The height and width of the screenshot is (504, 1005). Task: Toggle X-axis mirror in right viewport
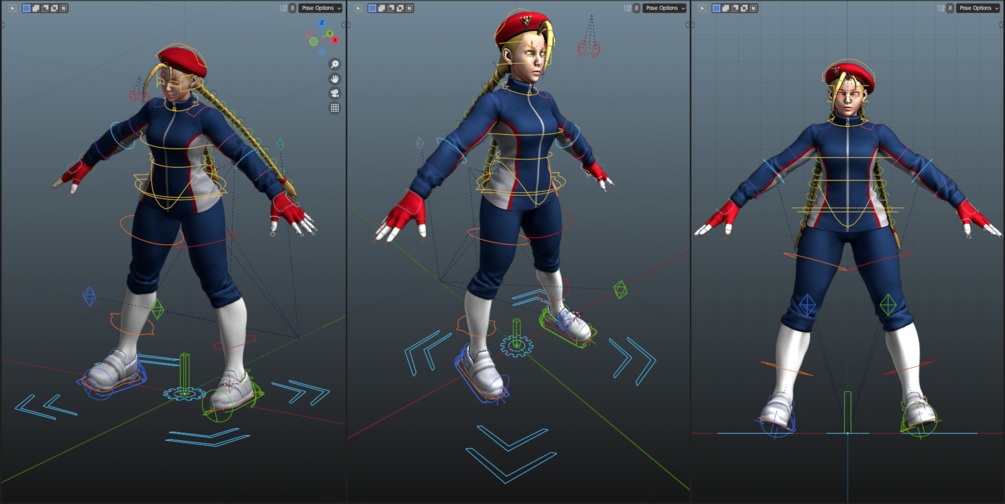click(949, 8)
